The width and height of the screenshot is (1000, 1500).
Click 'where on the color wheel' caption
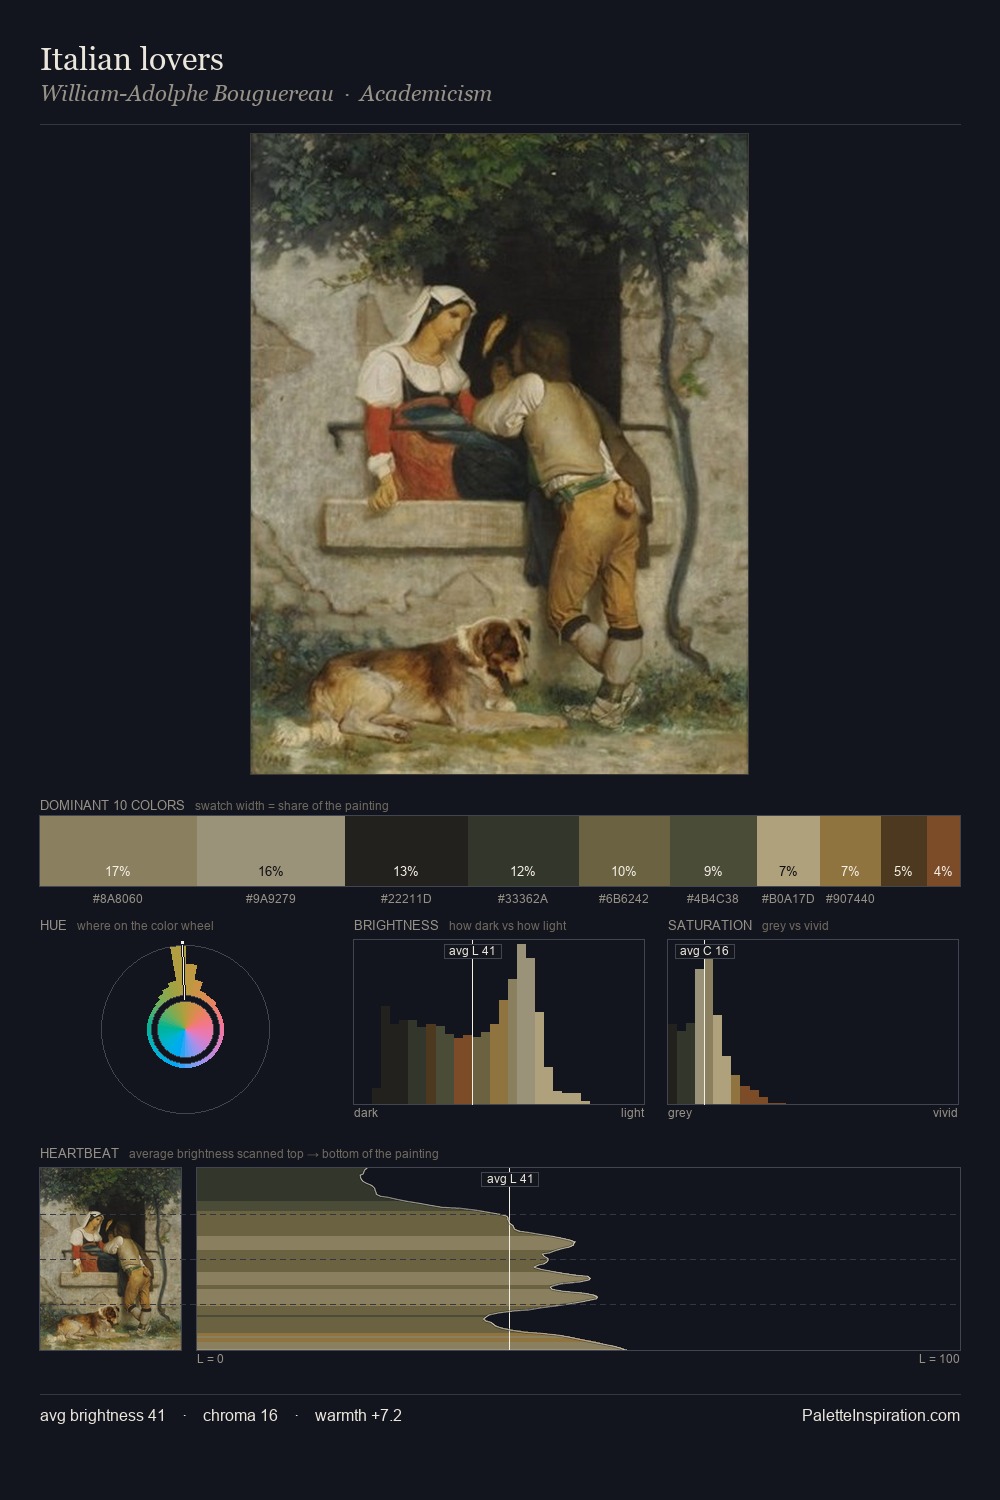click(145, 926)
